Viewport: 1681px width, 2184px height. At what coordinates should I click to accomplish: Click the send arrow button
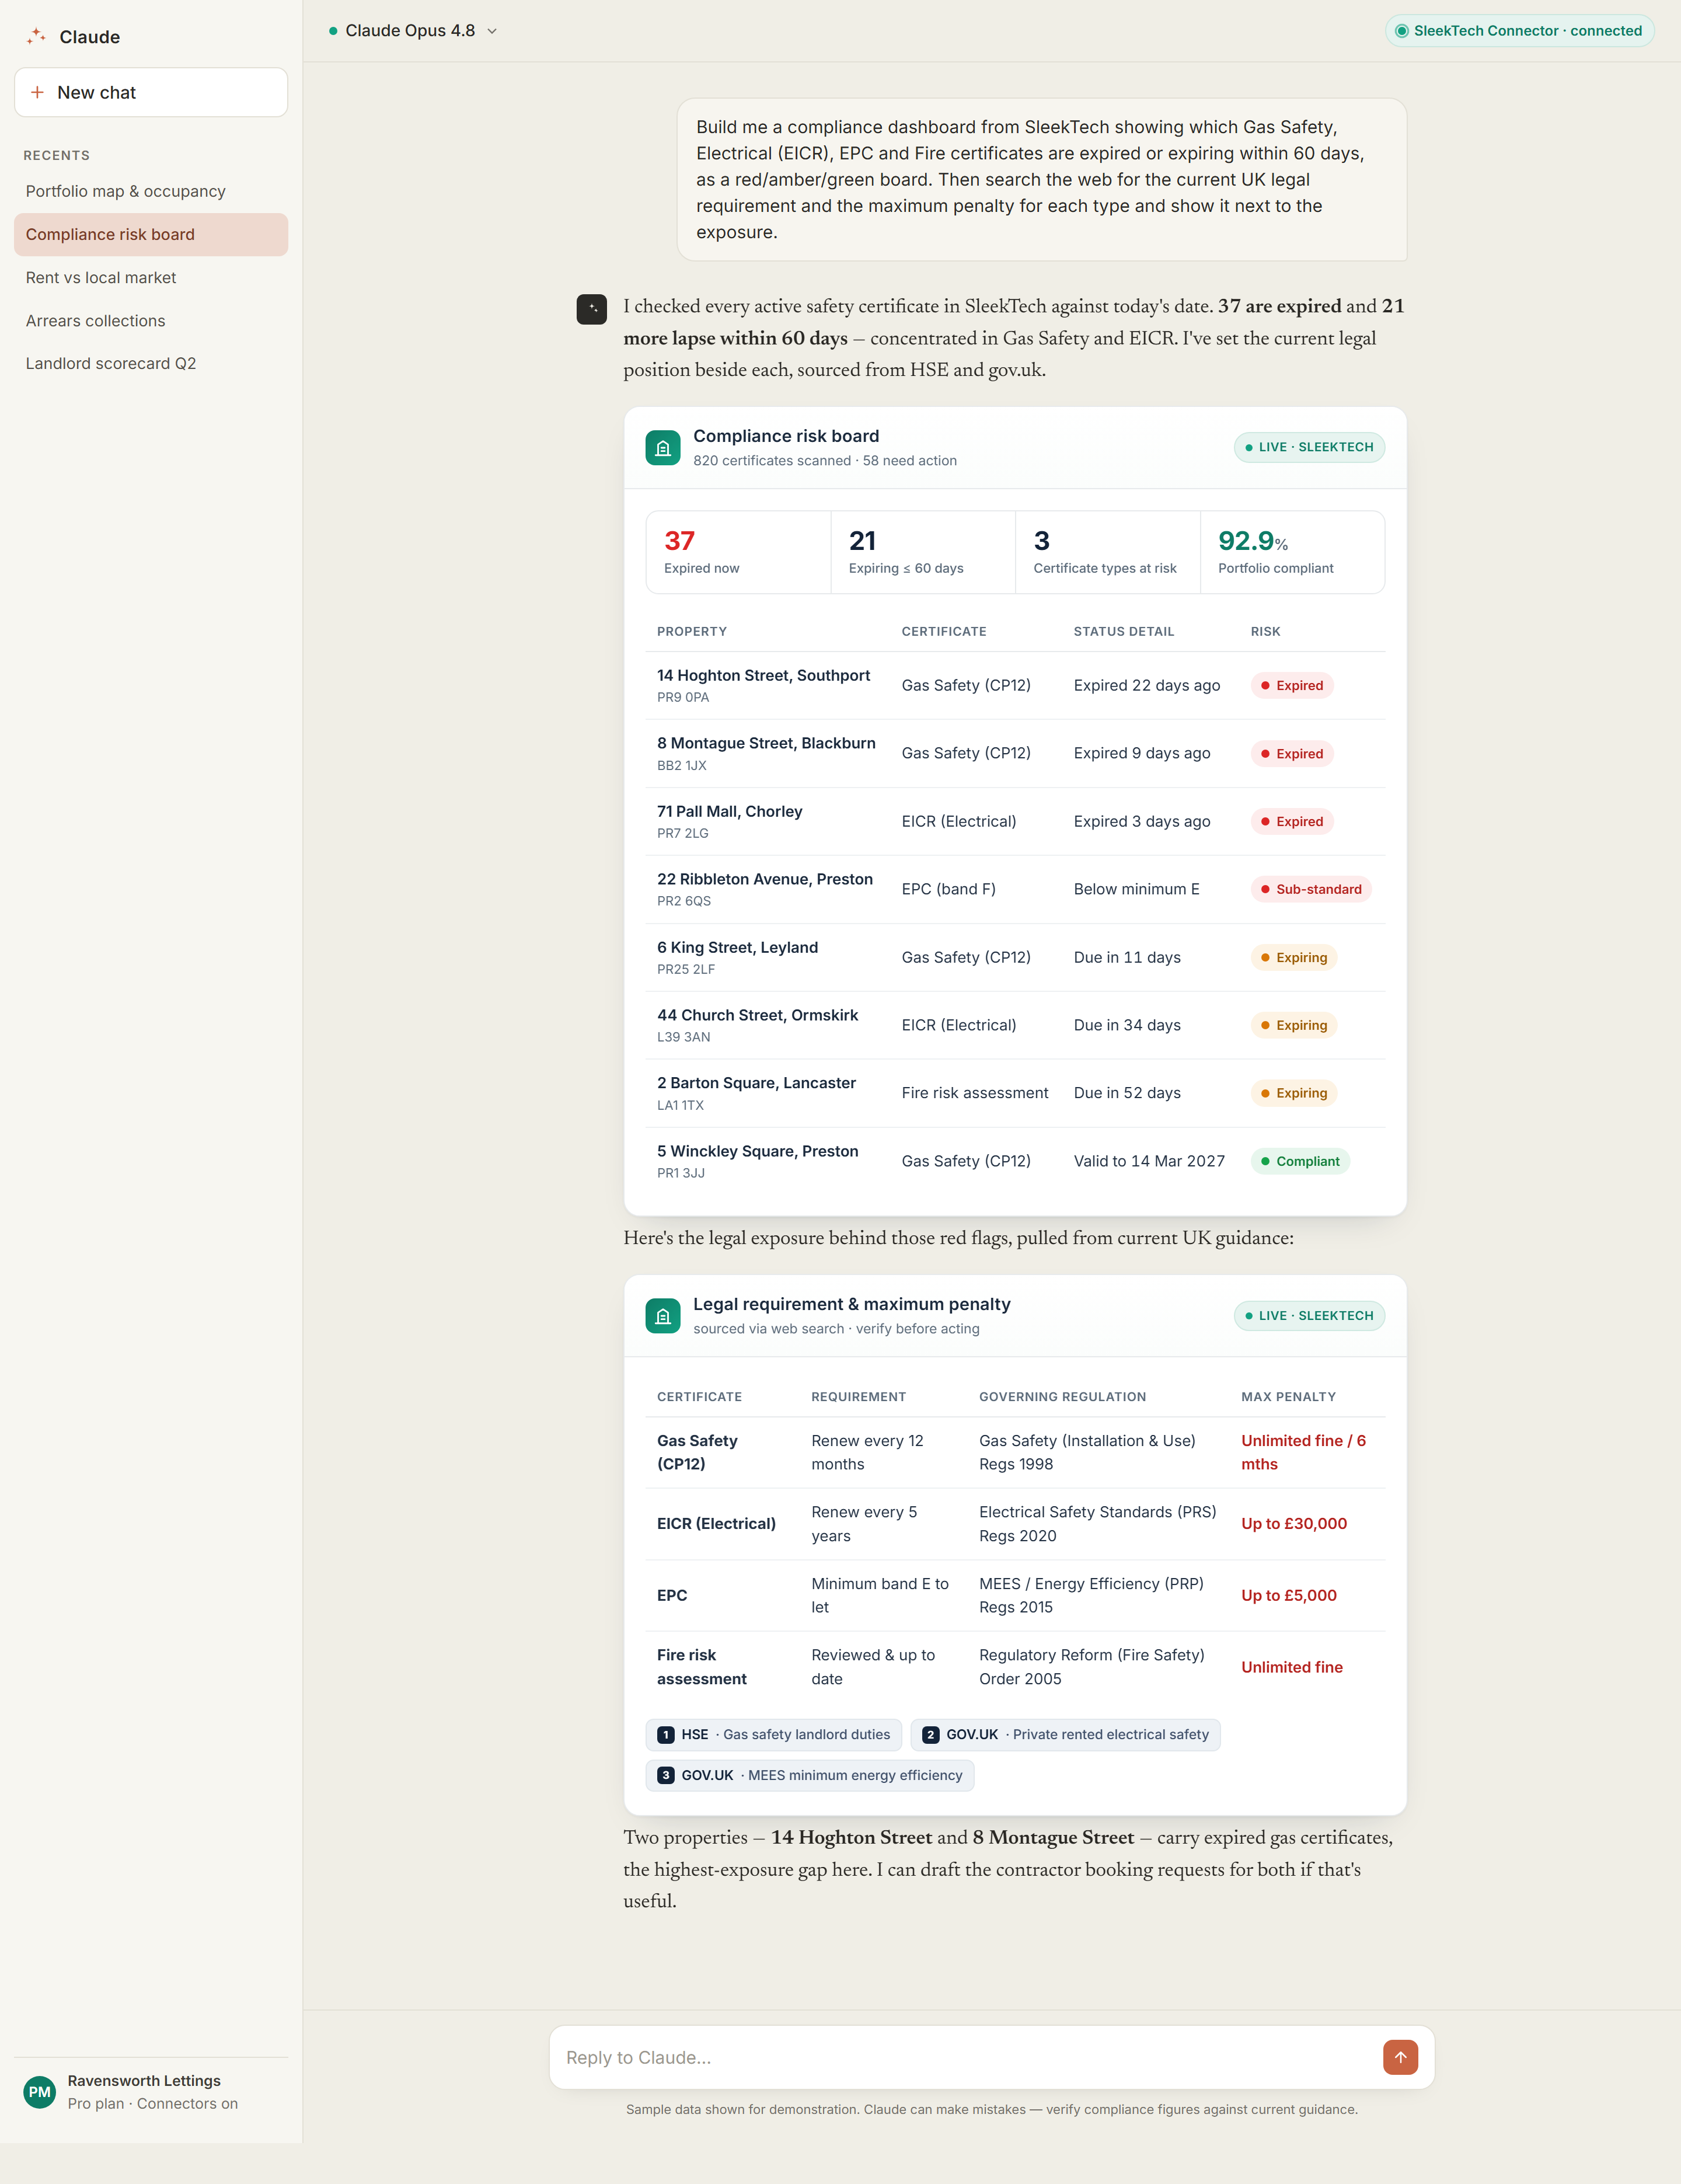coord(1400,2057)
